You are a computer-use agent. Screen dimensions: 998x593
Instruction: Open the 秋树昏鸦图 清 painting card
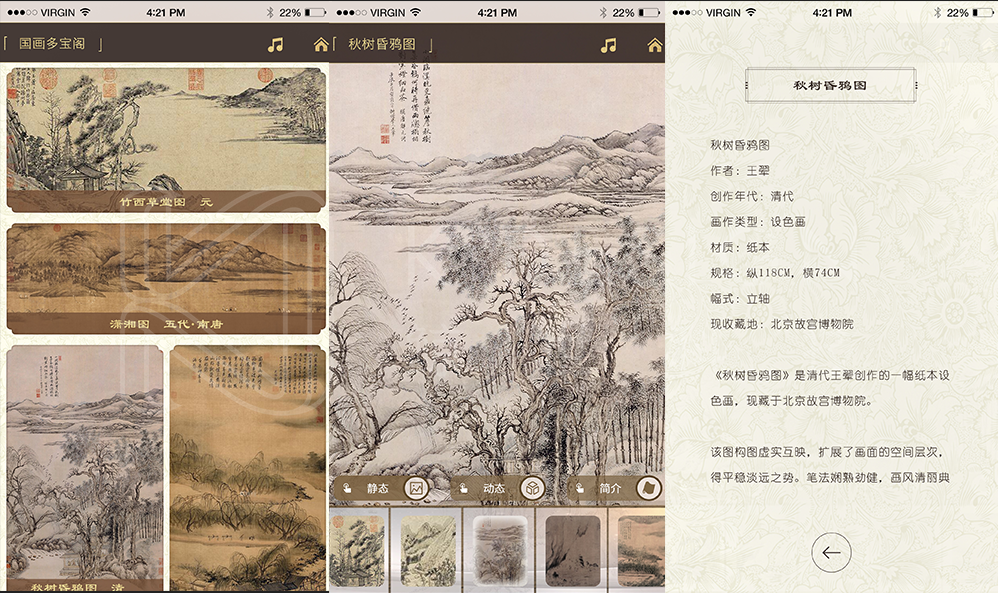(85, 469)
